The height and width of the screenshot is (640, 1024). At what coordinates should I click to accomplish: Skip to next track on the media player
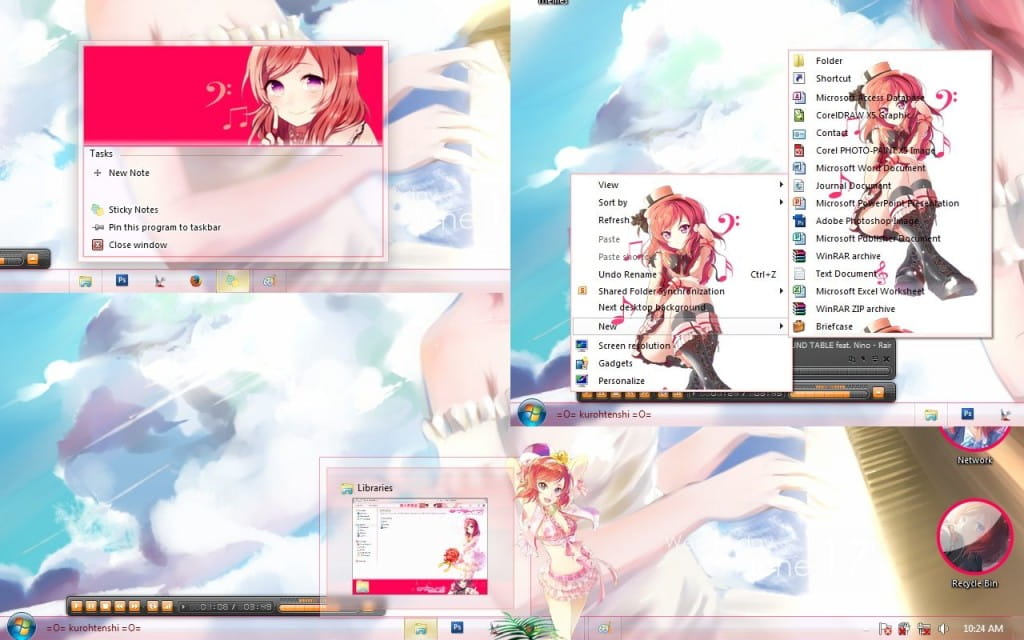coord(133,605)
